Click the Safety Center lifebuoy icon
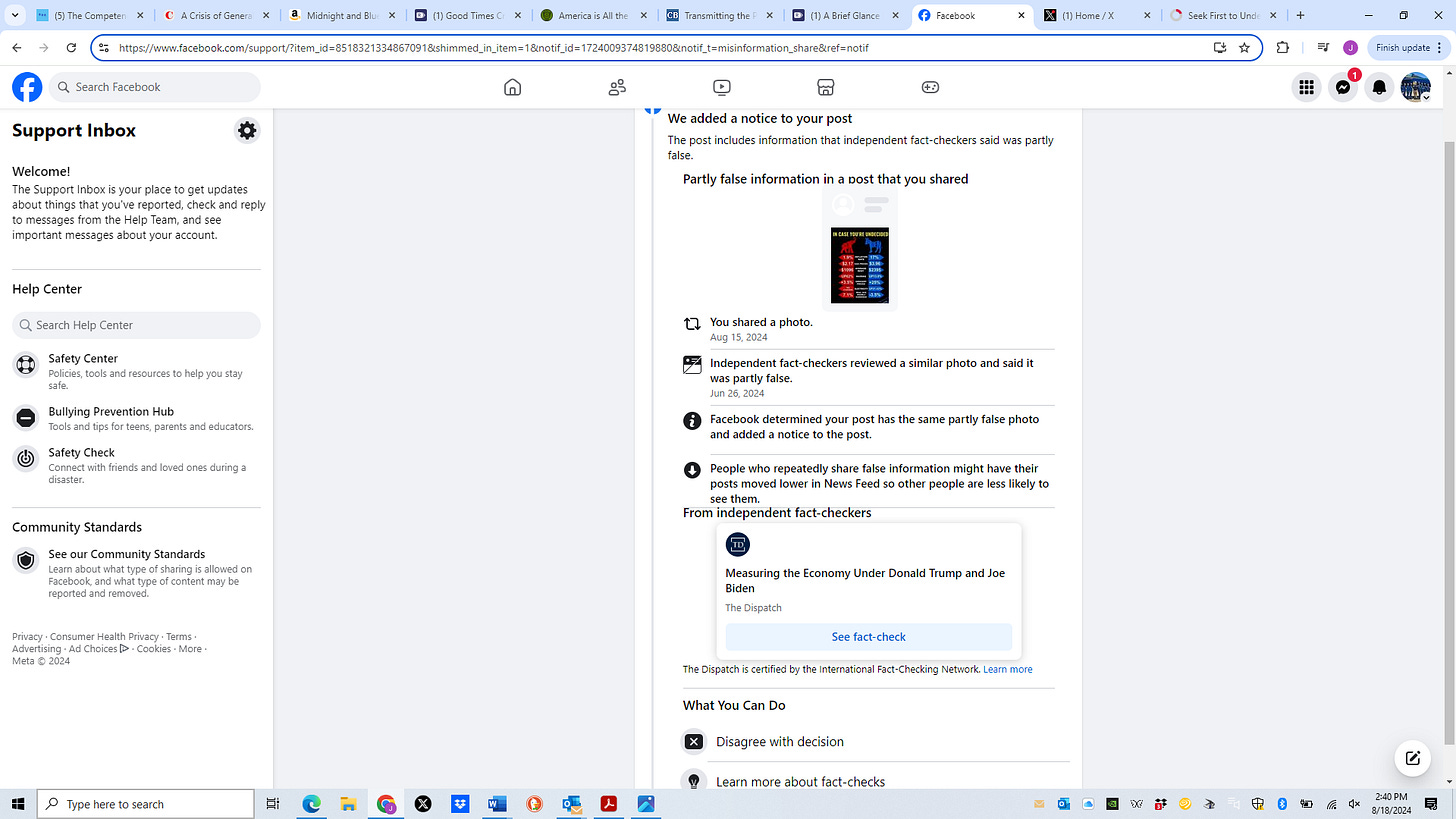This screenshot has height=819, width=1456. tap(26, 365)
